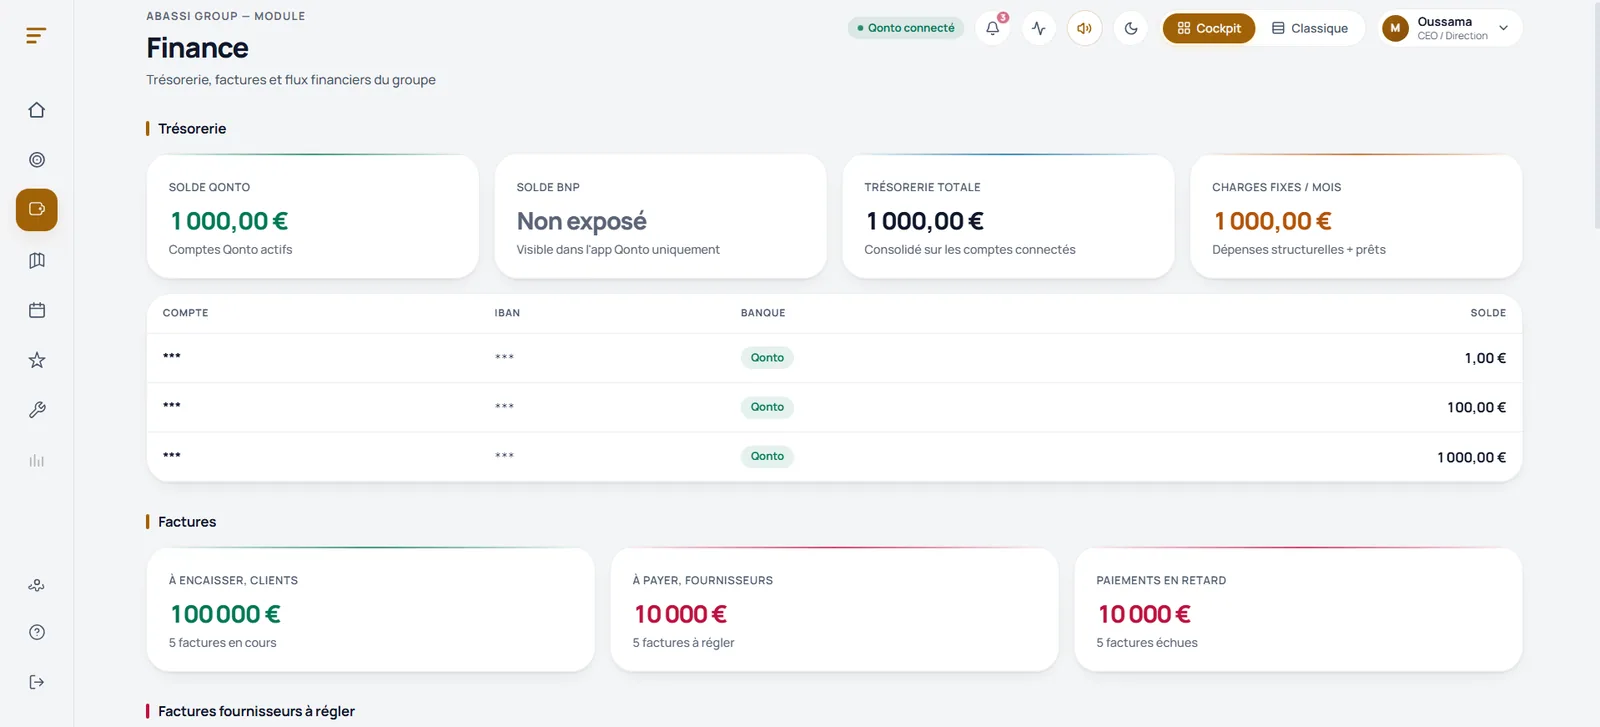
Task: Open the hamburger menu icon
Action: (x=36, y=36)
